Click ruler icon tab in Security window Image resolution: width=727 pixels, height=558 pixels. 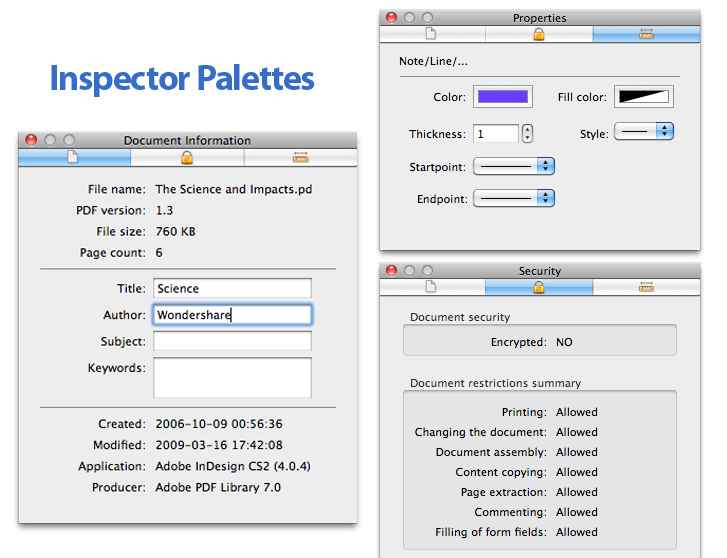(x=646, y=287)
